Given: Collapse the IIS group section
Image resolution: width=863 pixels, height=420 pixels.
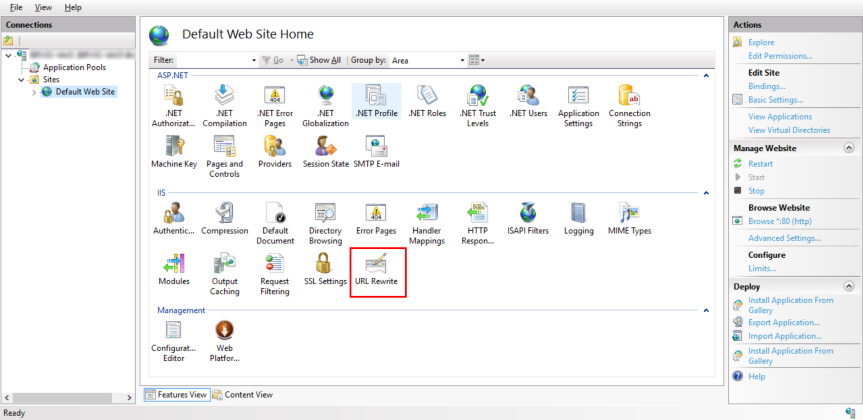Looking at the screenshot, I should click(706, 193).
